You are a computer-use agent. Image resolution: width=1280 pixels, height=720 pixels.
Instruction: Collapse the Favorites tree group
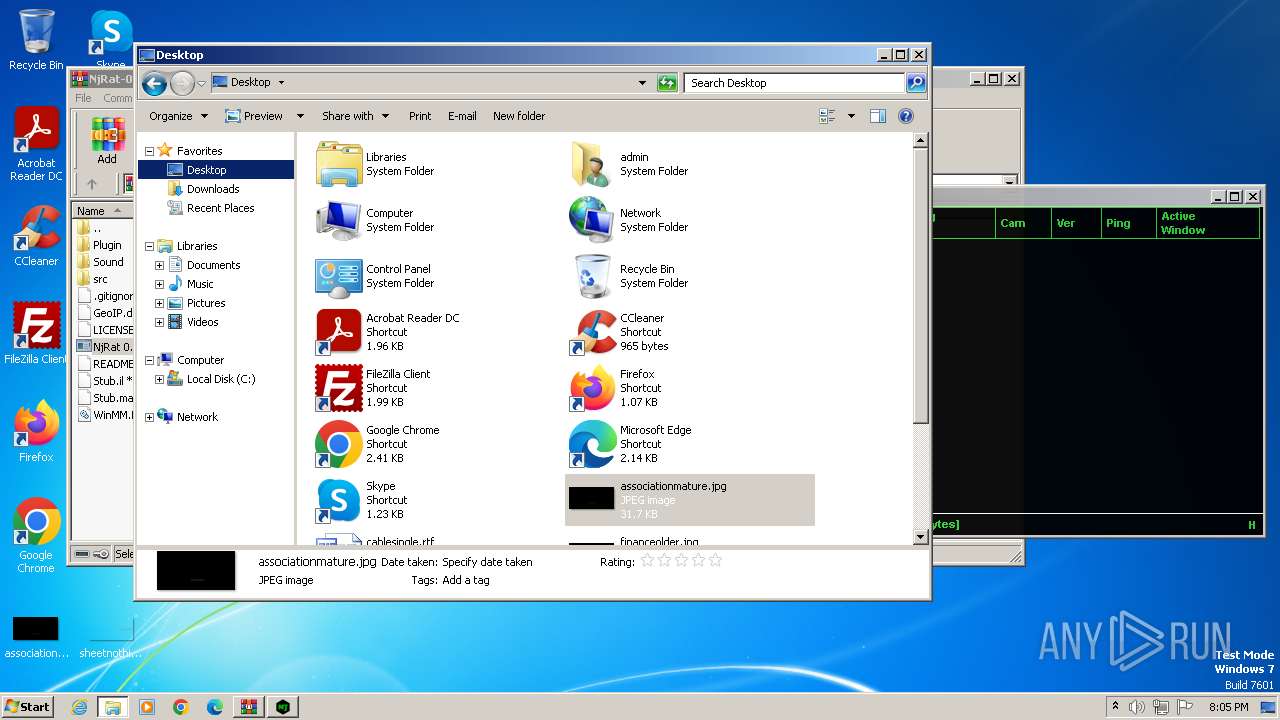(149, 151)
